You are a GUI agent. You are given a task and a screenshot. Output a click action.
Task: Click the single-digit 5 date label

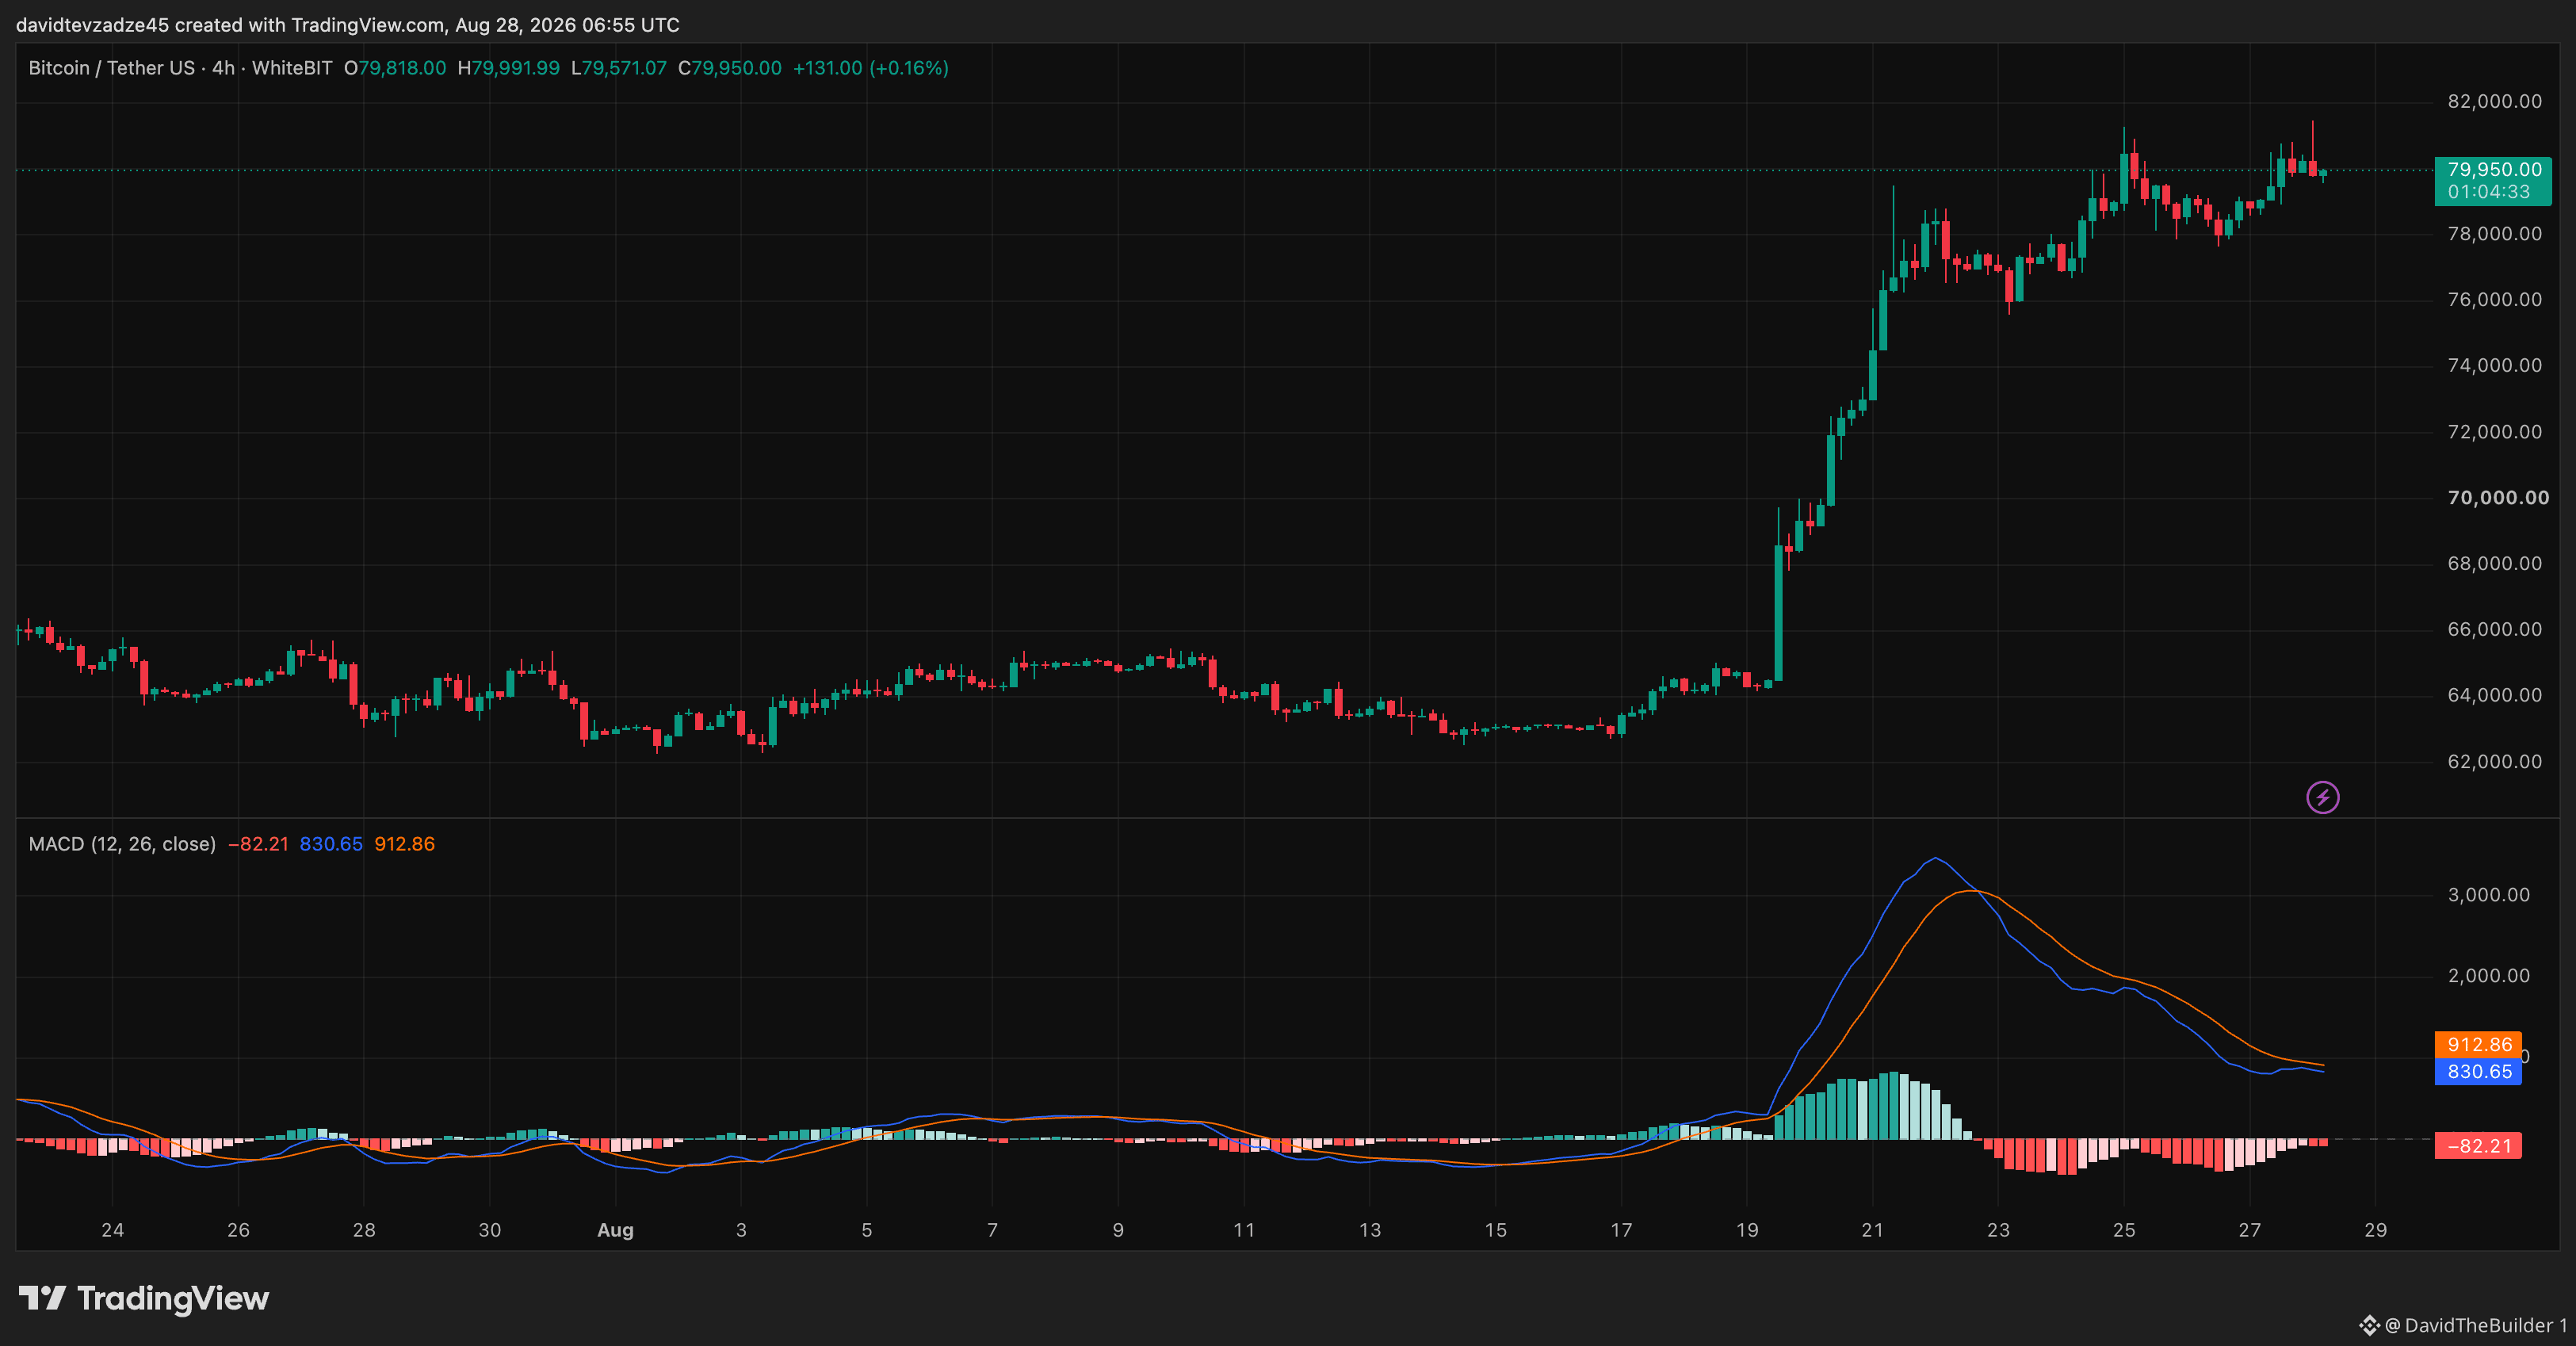tap(867, 1230)
